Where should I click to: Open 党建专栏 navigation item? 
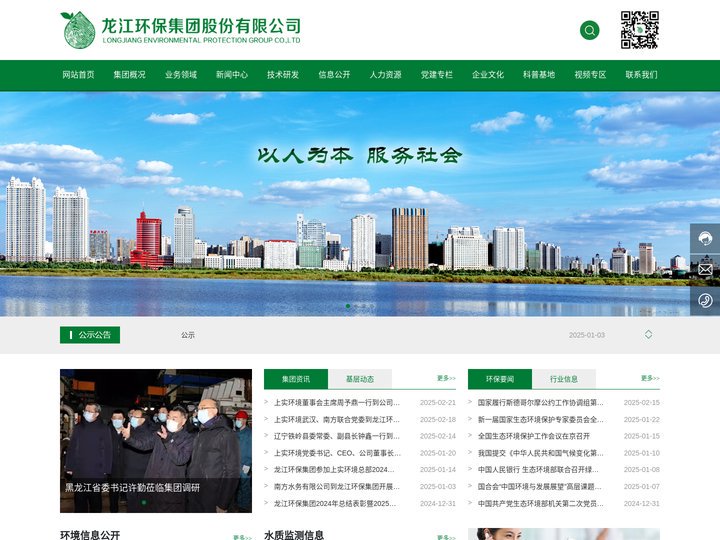[437, 75]
